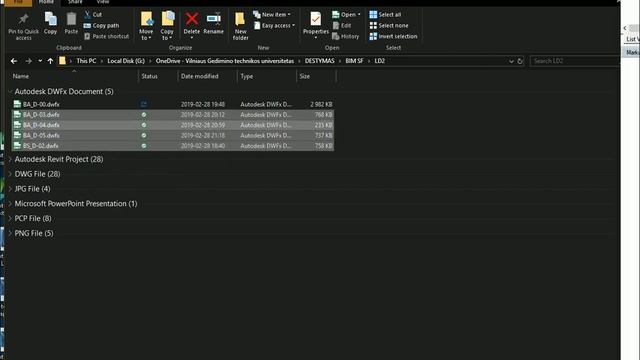Click the Open button in ribbon

pos(347,15)
